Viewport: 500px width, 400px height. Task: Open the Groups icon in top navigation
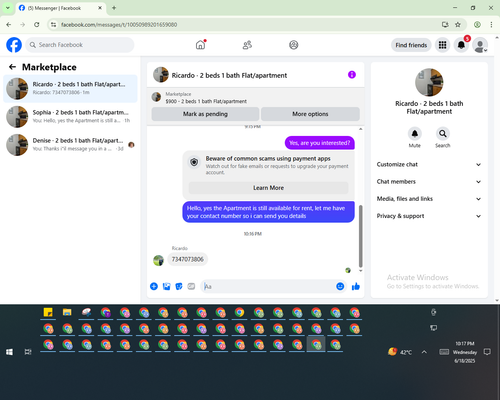294,45
